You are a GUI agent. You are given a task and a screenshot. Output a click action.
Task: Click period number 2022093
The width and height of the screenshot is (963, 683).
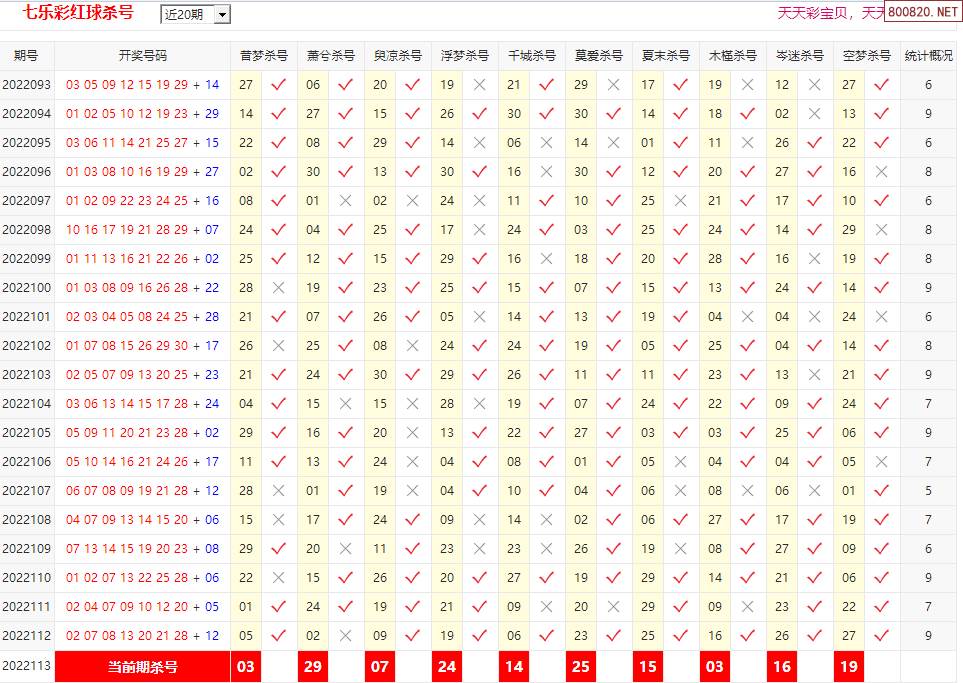(x=26, y=85)
